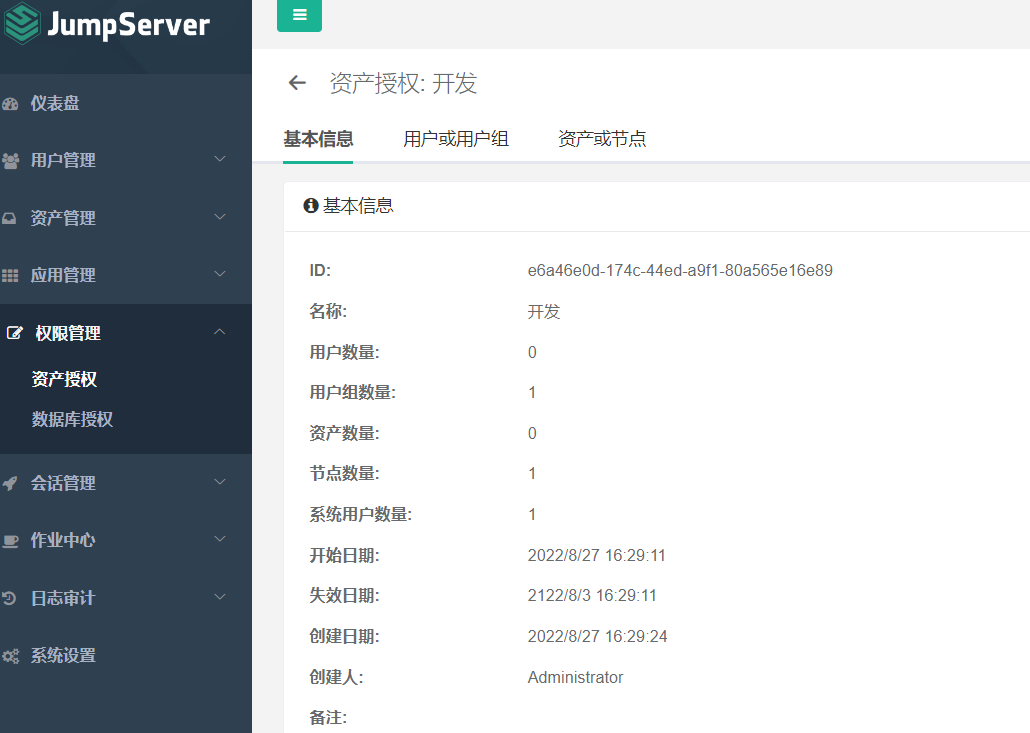Click the coffee cup icon beside 作业中心

click(10, 541)
